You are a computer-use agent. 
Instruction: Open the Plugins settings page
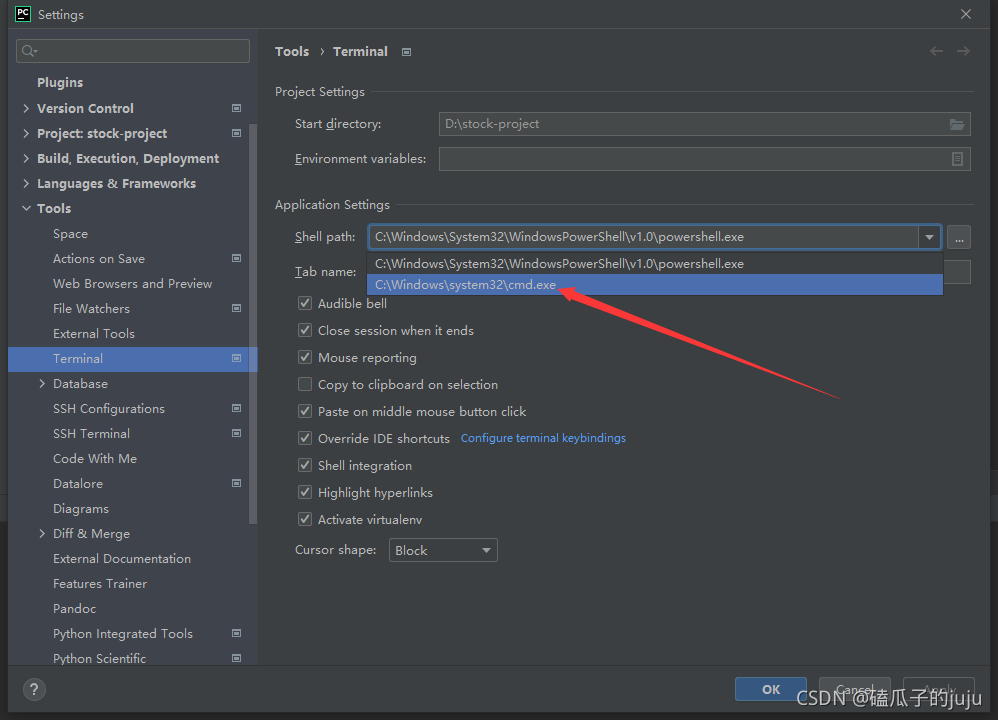60,83
